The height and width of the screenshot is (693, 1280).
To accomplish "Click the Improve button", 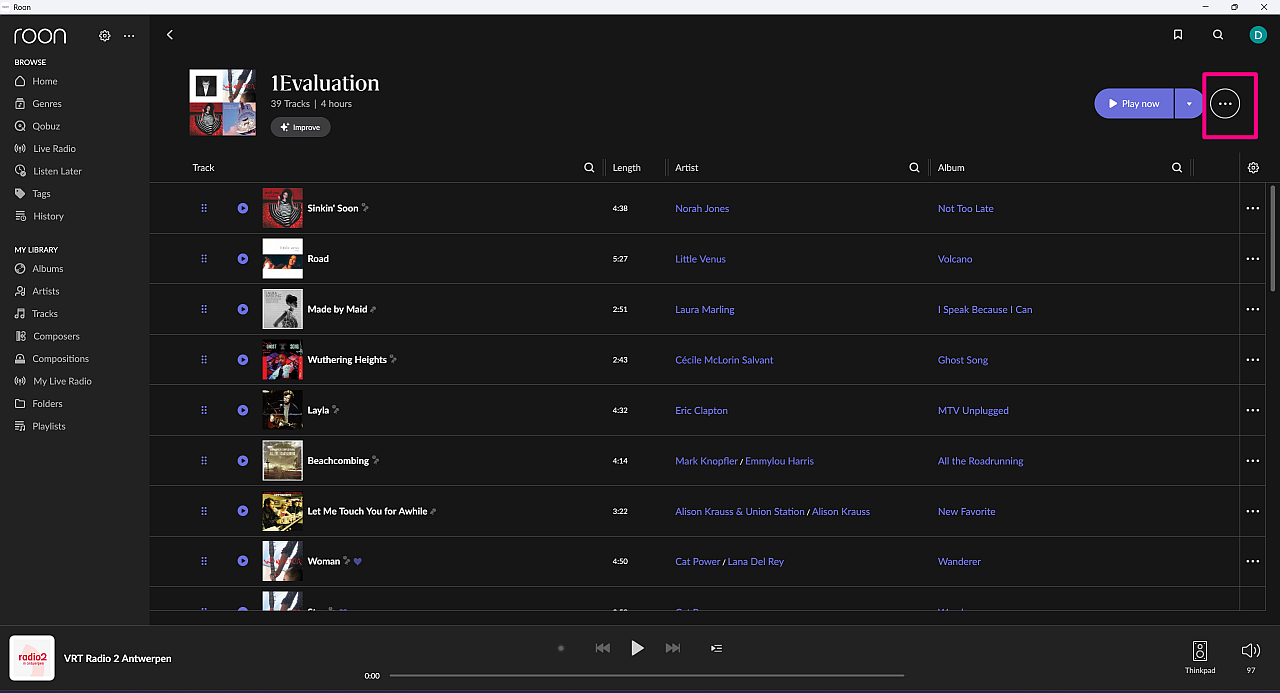I will 300,127.
